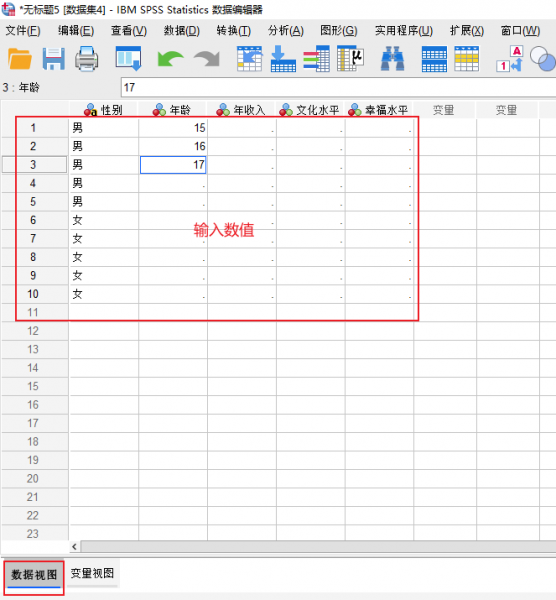This screenshot has width=556, height=600.
Task: Click the Insert variable yellow grid icon
Action: 466,59
